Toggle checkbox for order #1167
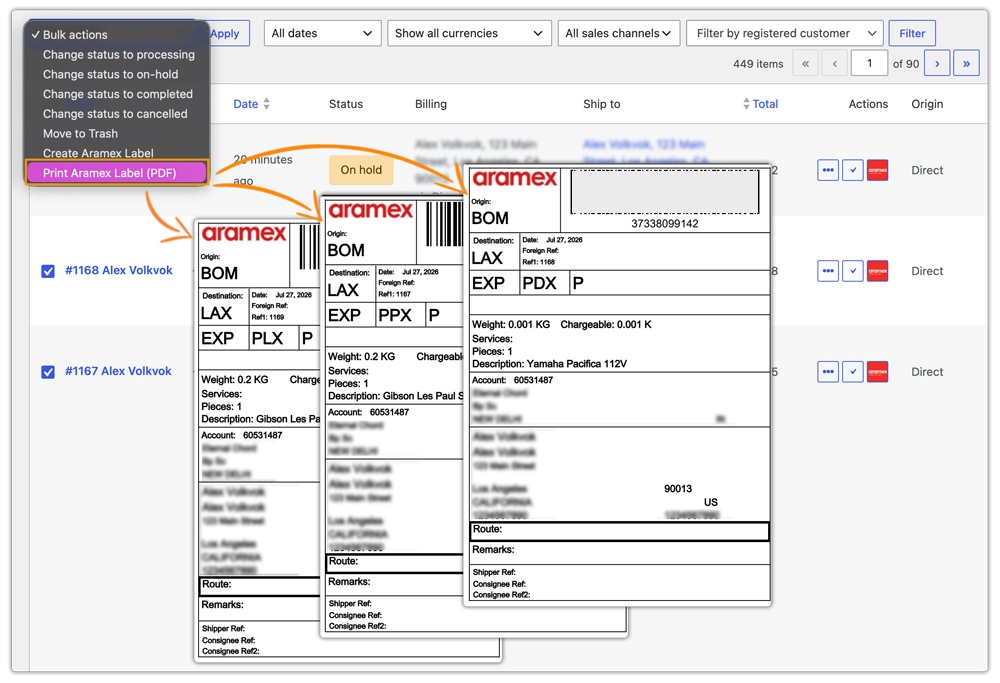Viewport: 1000px width, 683px height. click(48, 372)
